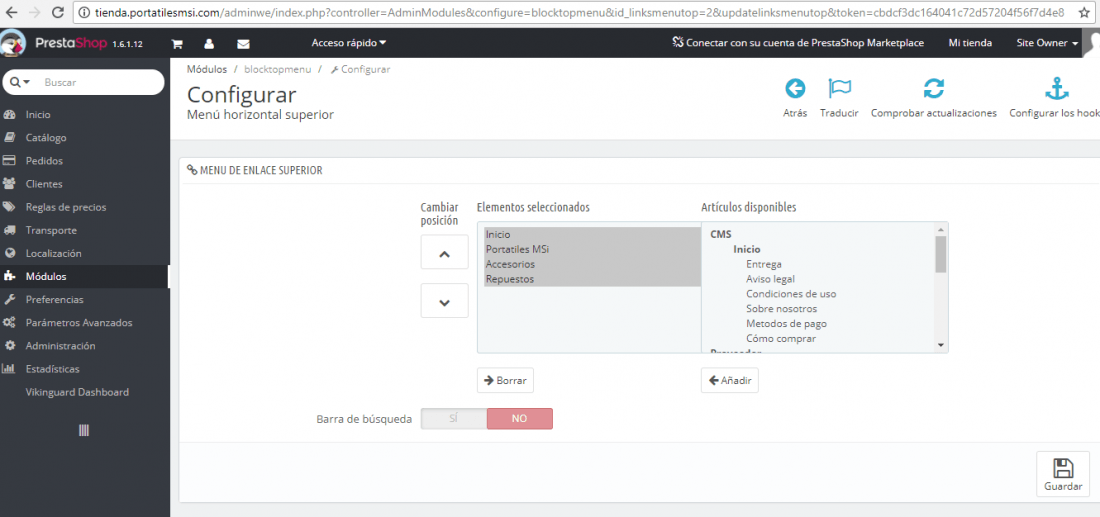Select Metodos de pago in available items
Image resolution: width=1100 pixels, height=517 pixels.
pos(786,323)
